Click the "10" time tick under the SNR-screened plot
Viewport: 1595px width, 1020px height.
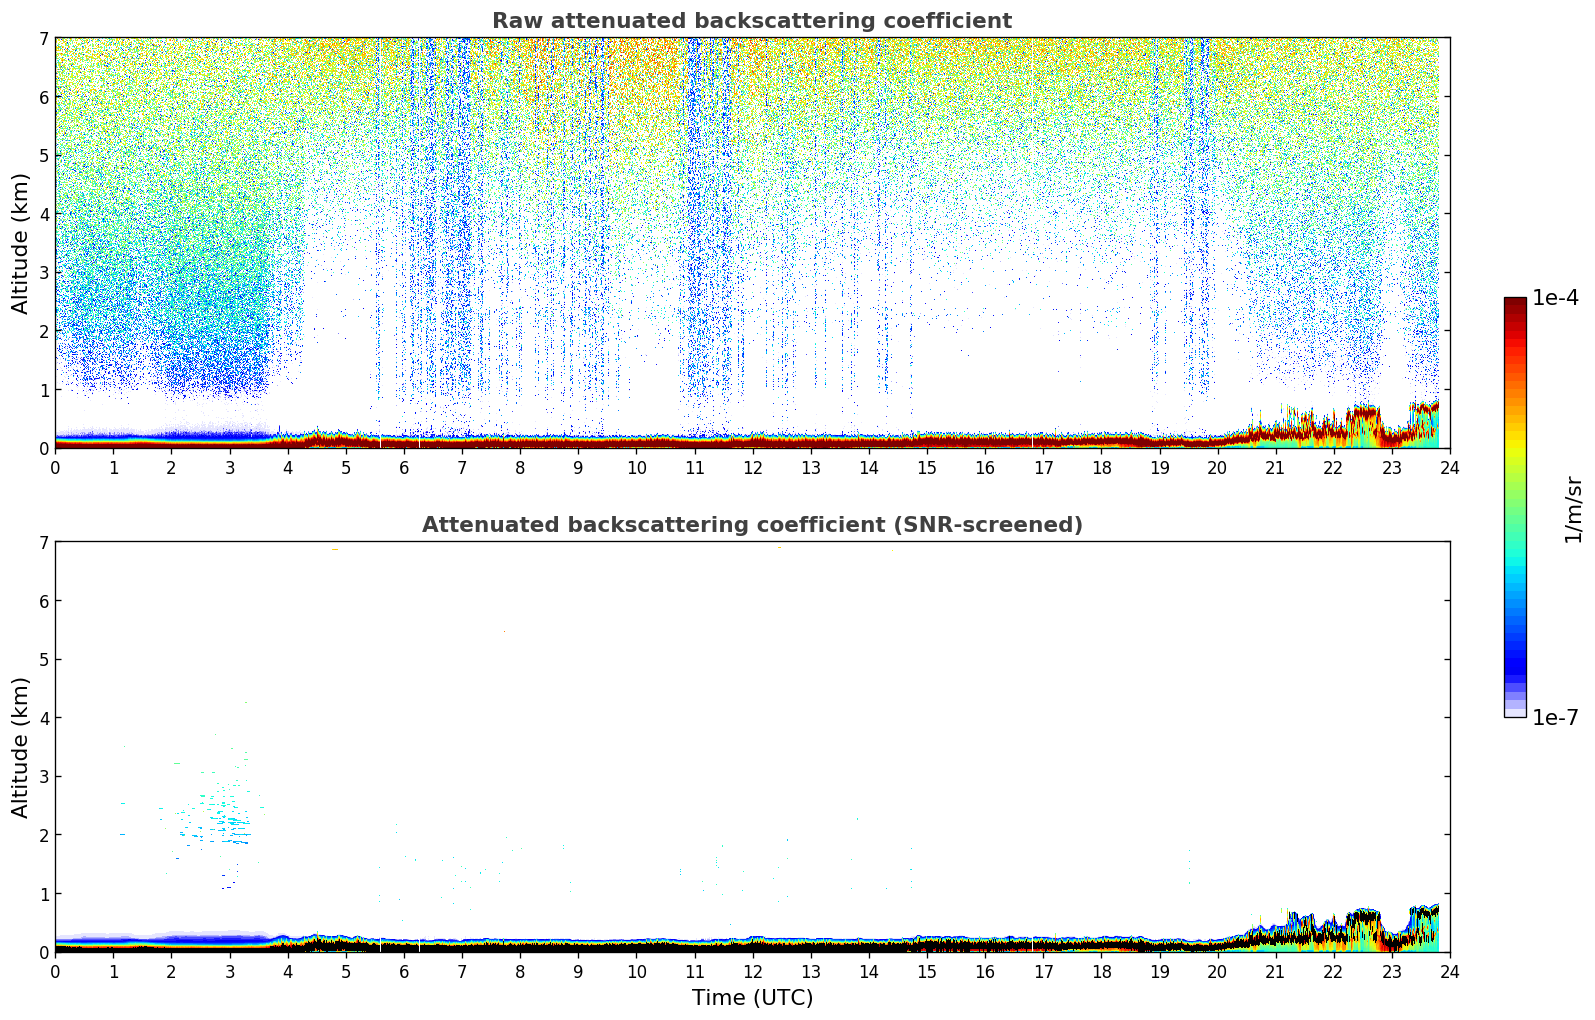[636, 971]
